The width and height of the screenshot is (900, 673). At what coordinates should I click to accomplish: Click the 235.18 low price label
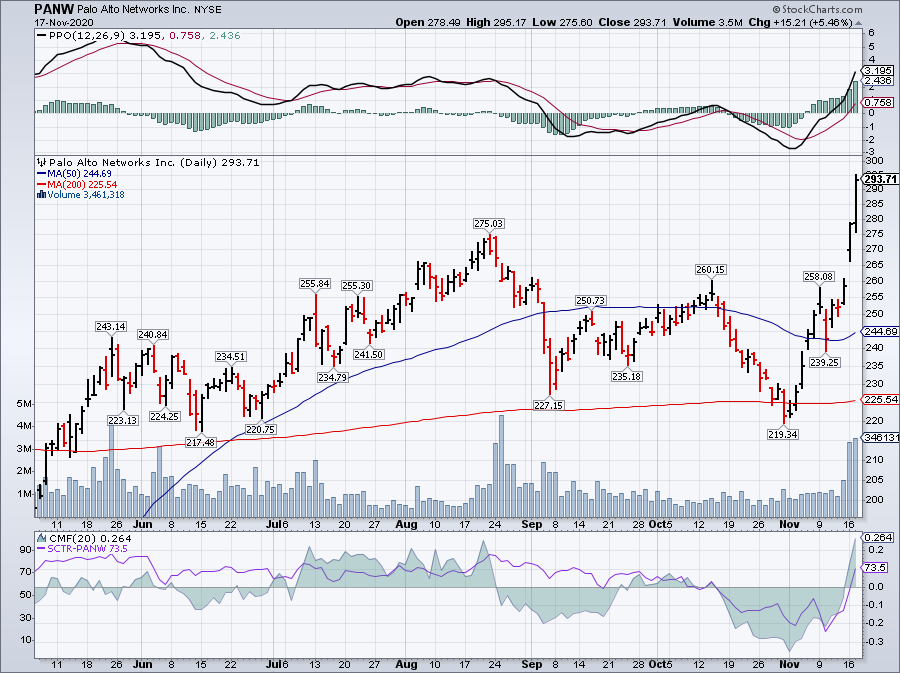[627, 376]
